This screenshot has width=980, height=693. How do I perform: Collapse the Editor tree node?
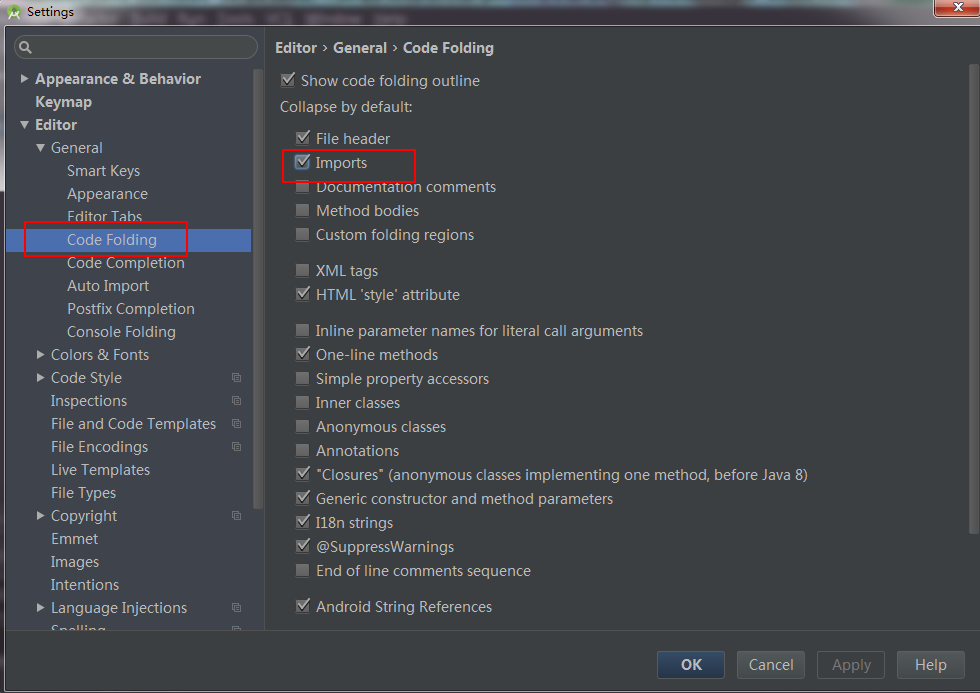point(24,125)
